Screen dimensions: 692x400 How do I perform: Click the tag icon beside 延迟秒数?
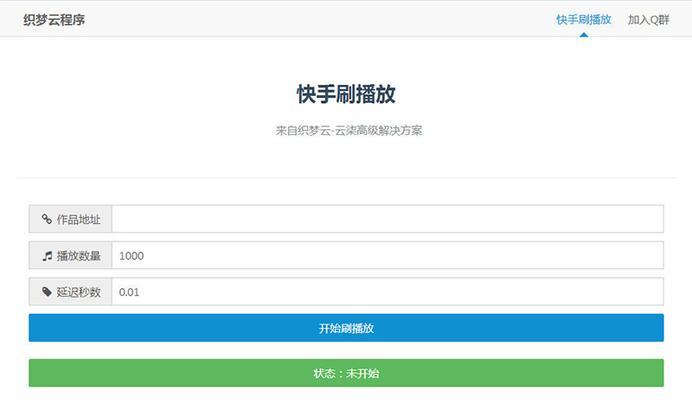click(x=47, y=291)
